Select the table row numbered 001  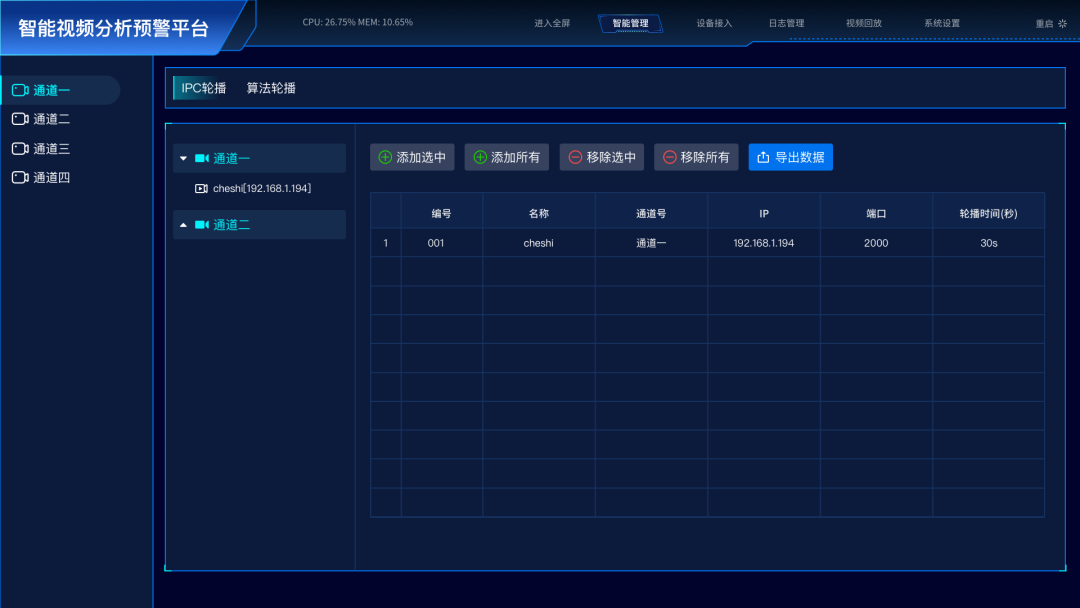click(x=706, y=243)
